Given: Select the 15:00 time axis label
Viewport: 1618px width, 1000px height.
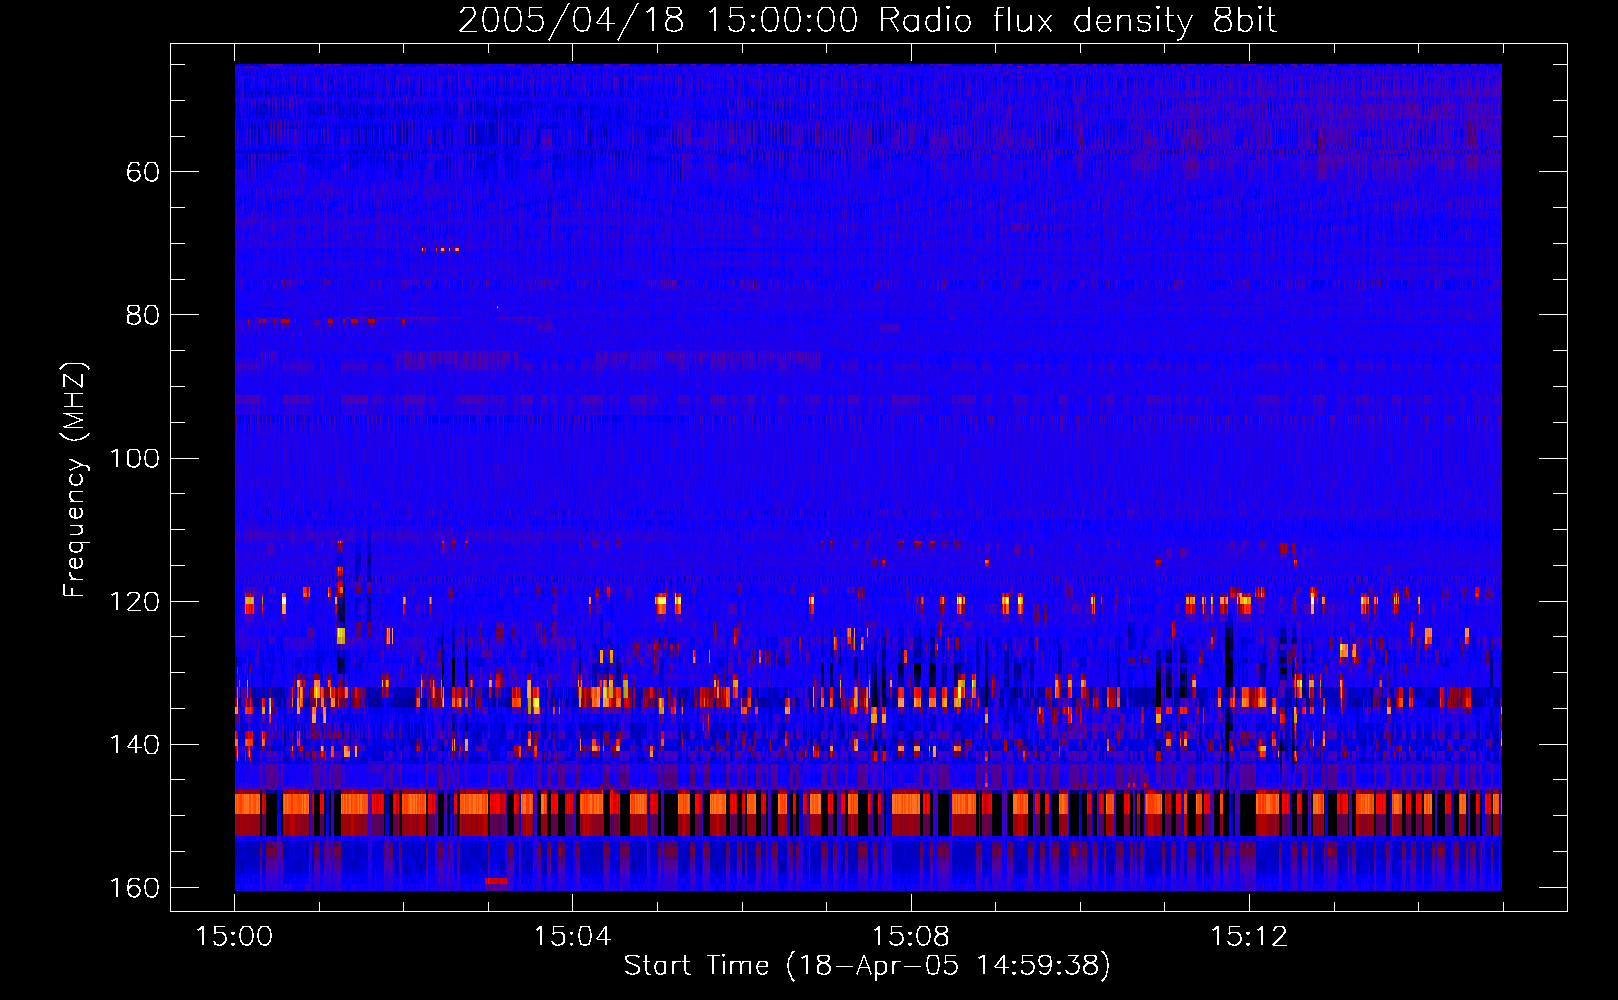Looking at the screenshot, I should point(234,937).
